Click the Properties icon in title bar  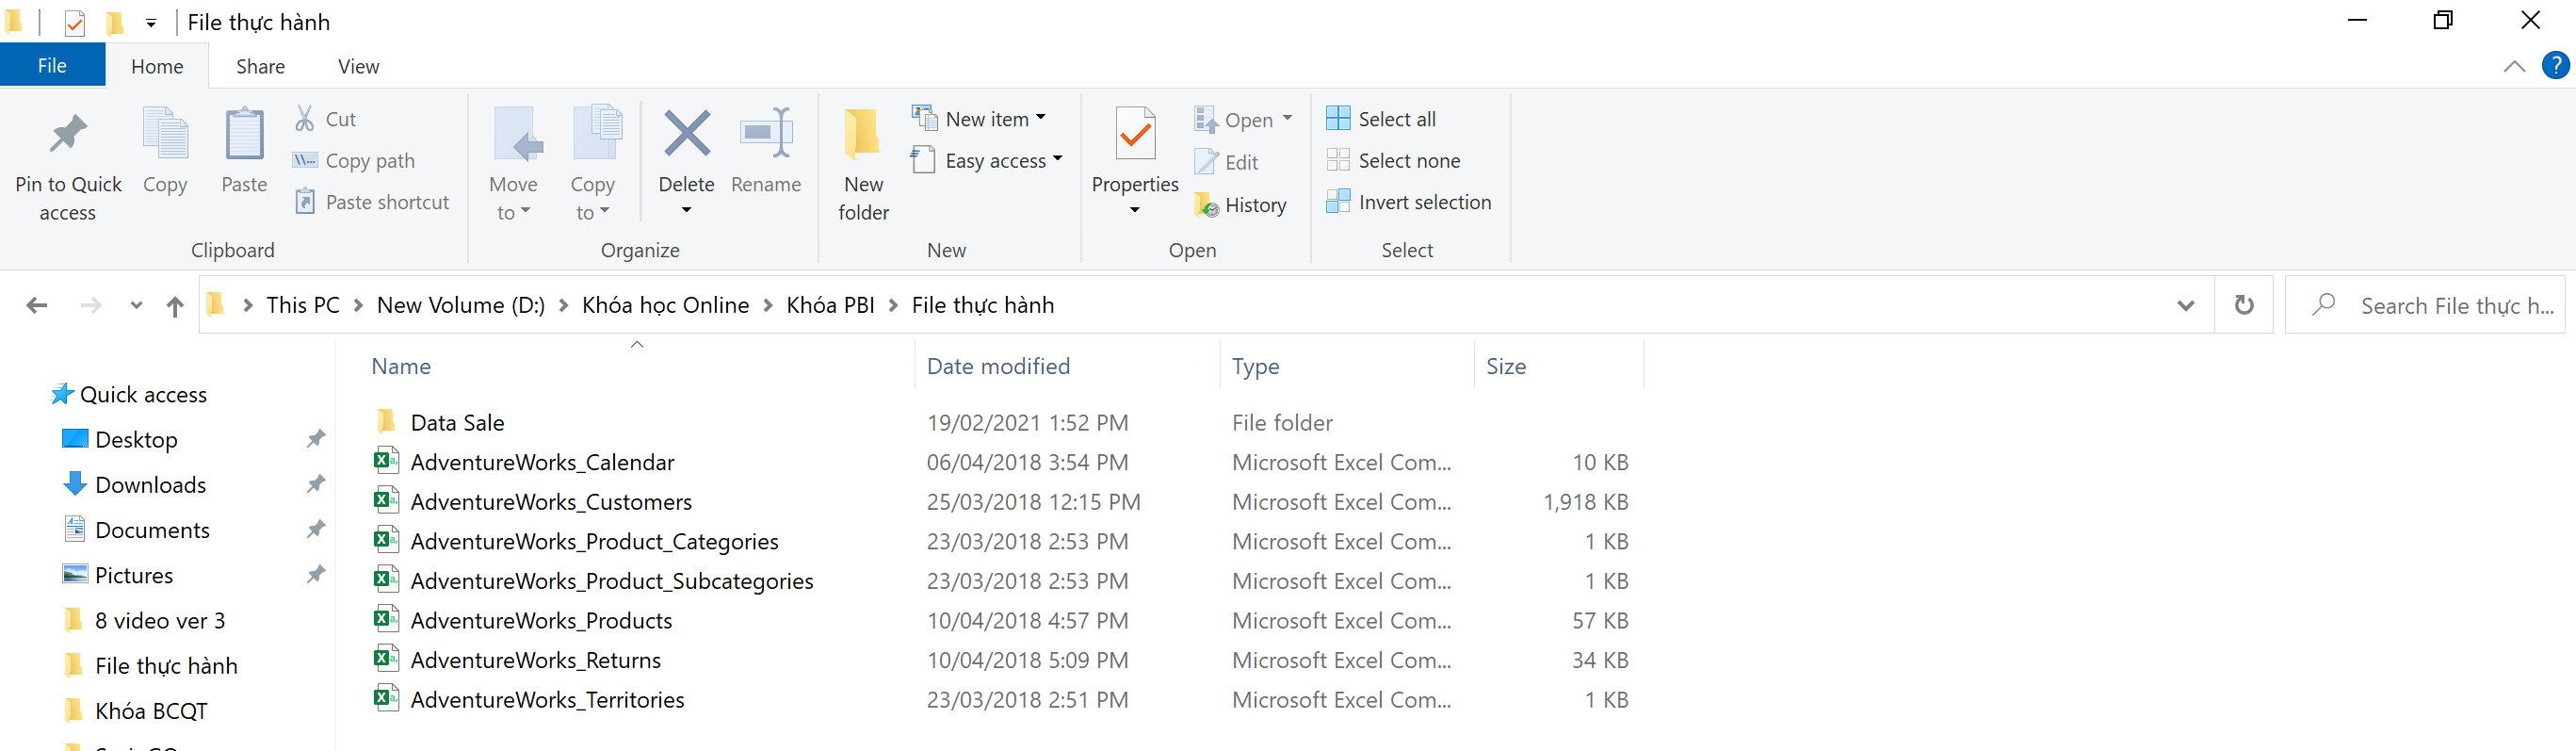(x=74, y=22)
